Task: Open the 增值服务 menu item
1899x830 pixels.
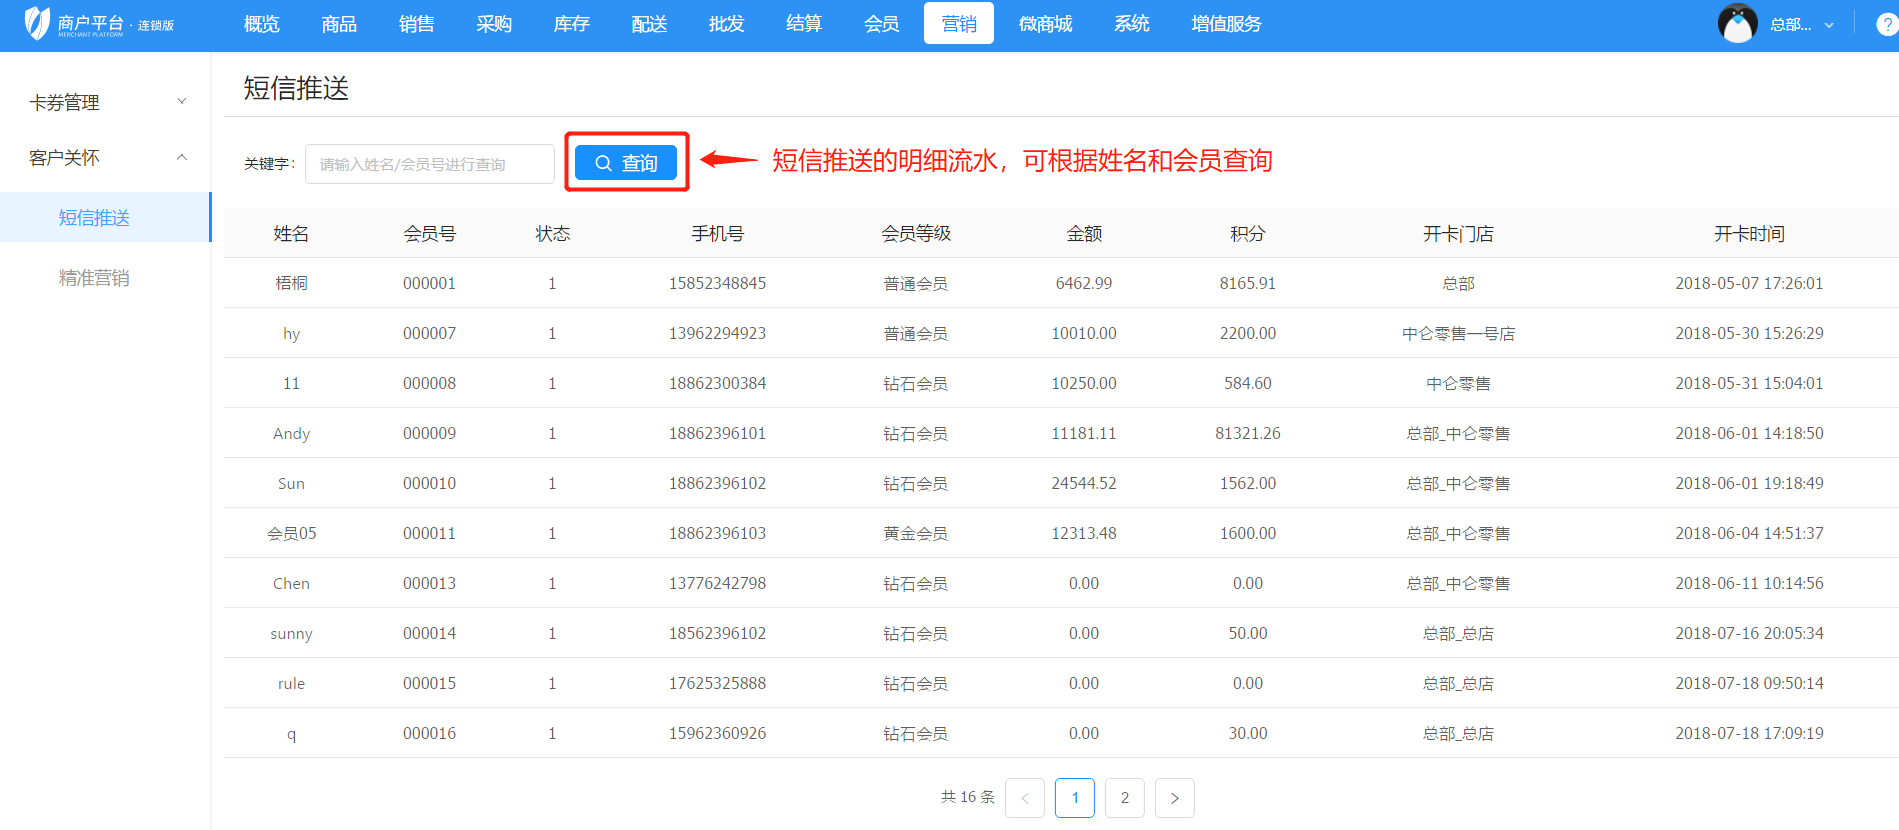Action: point(1226,24)
